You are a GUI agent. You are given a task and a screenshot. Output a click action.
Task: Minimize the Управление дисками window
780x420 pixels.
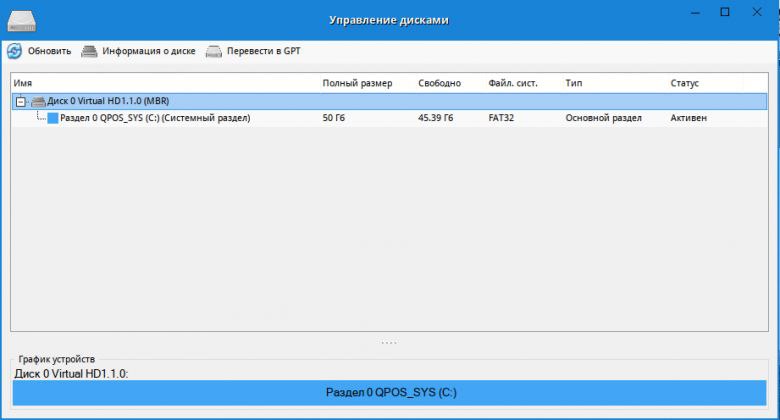click(695, 12)
